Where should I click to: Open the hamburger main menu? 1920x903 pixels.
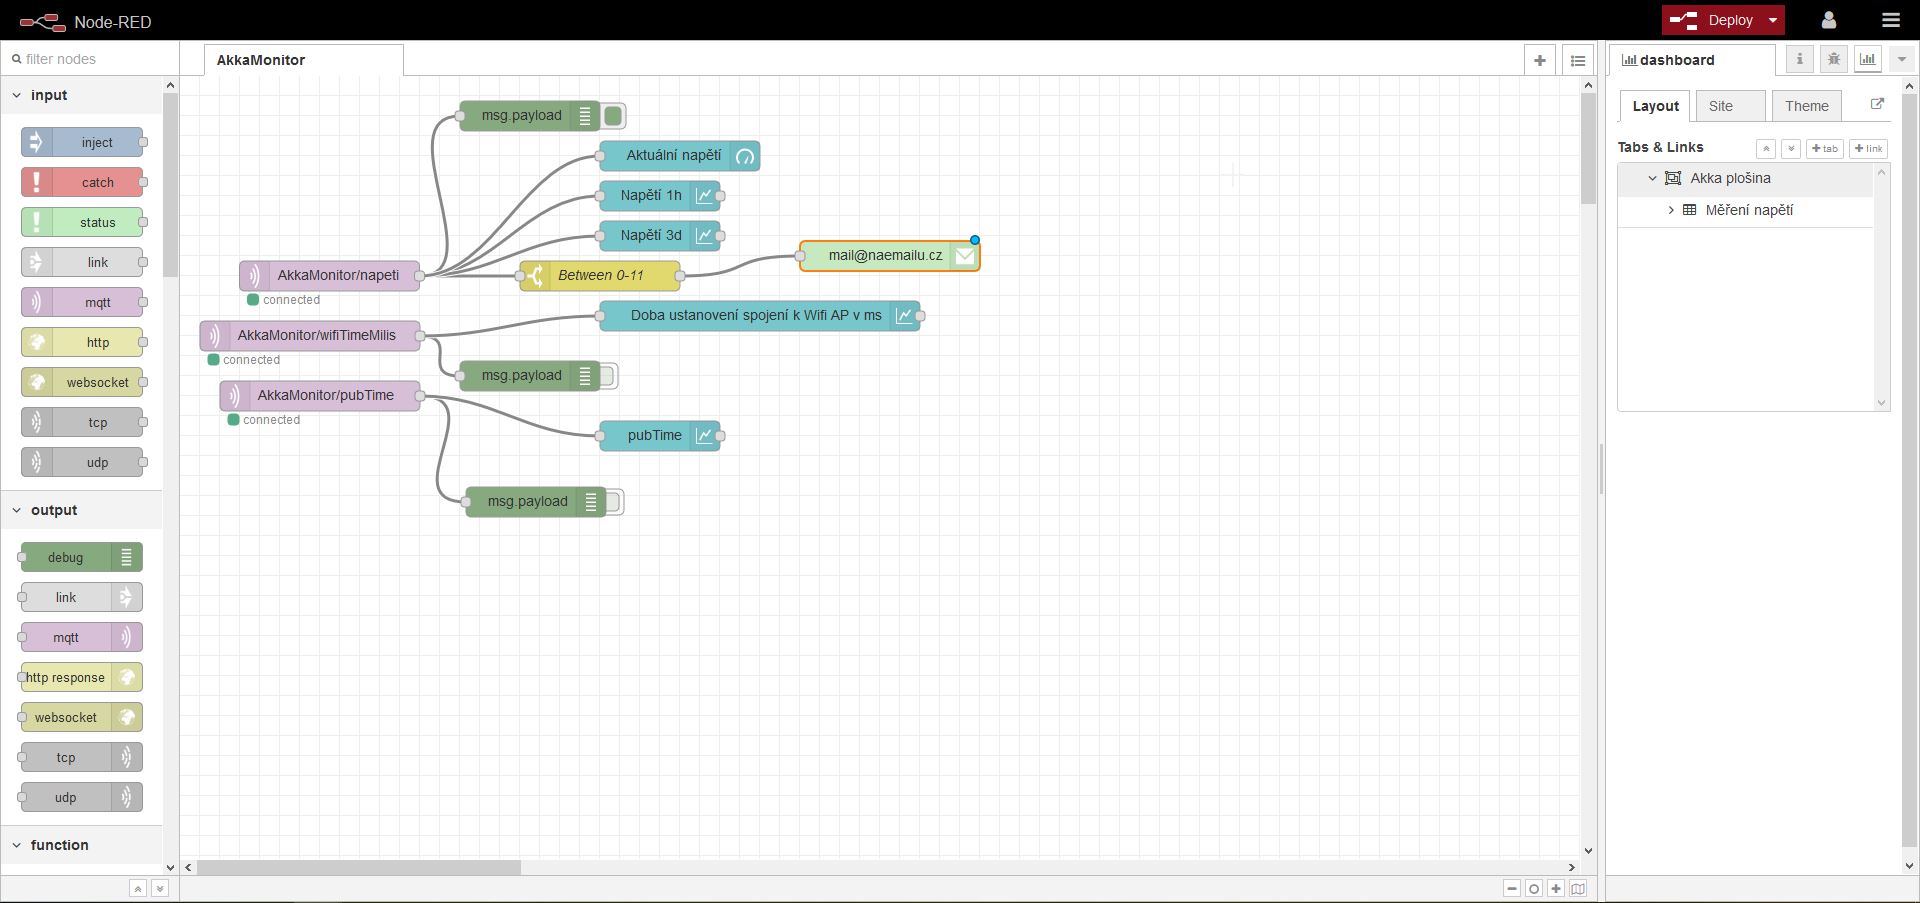tap(1890, 20)
